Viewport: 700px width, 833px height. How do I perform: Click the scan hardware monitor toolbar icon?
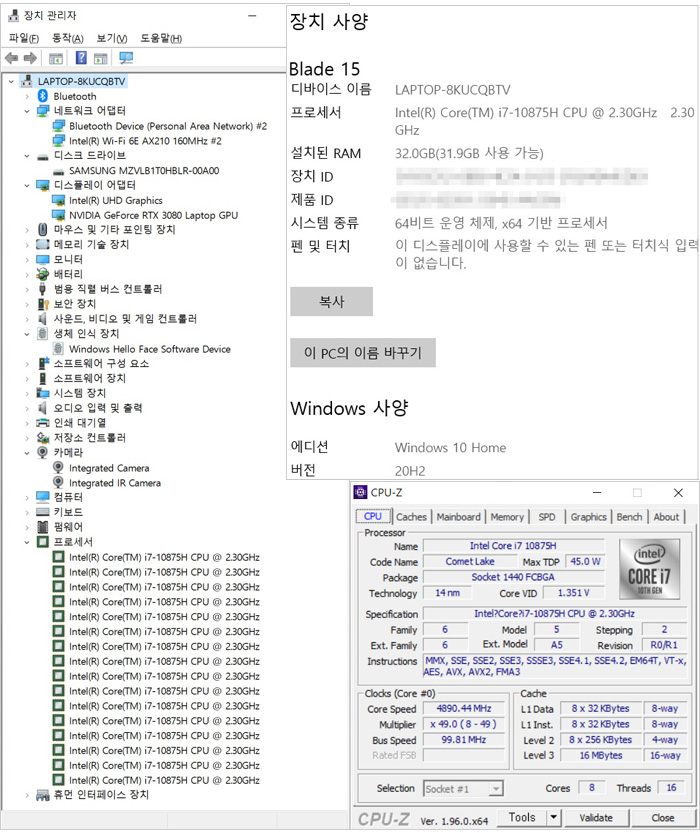[126, 58]
